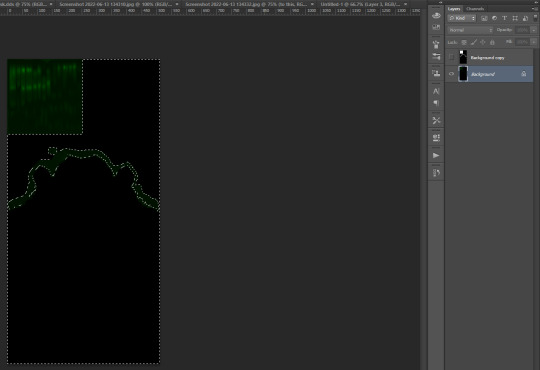Open the Normal blend mode dropdown
The width and height of the screenshot is (540, 370).
point(470,30)
